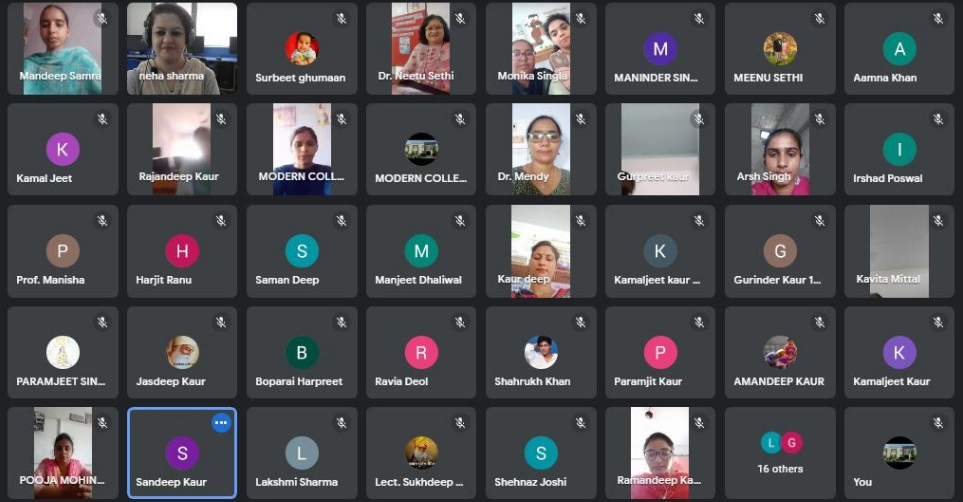Select neha sharma's video tile
963x502 pixels.
tap(182, 49)
